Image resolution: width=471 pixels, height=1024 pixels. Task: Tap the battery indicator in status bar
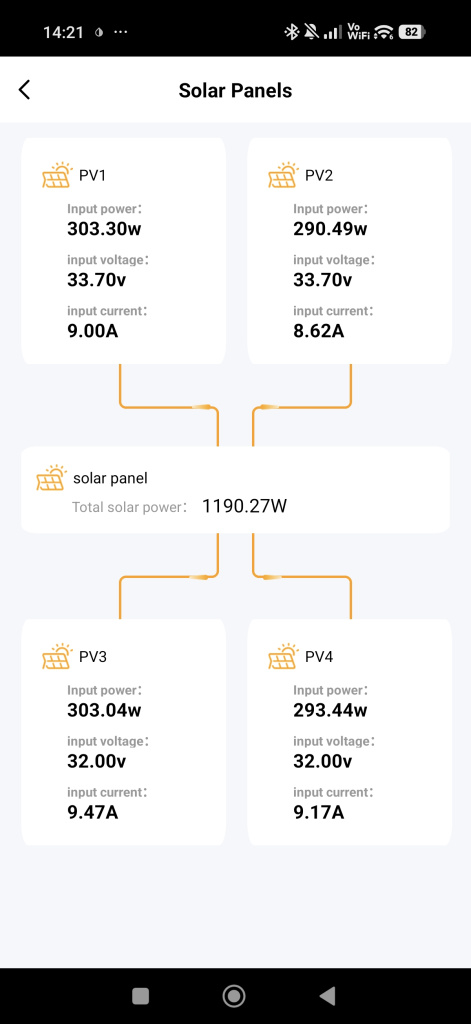pyautogui.click(x=412, y=31)
